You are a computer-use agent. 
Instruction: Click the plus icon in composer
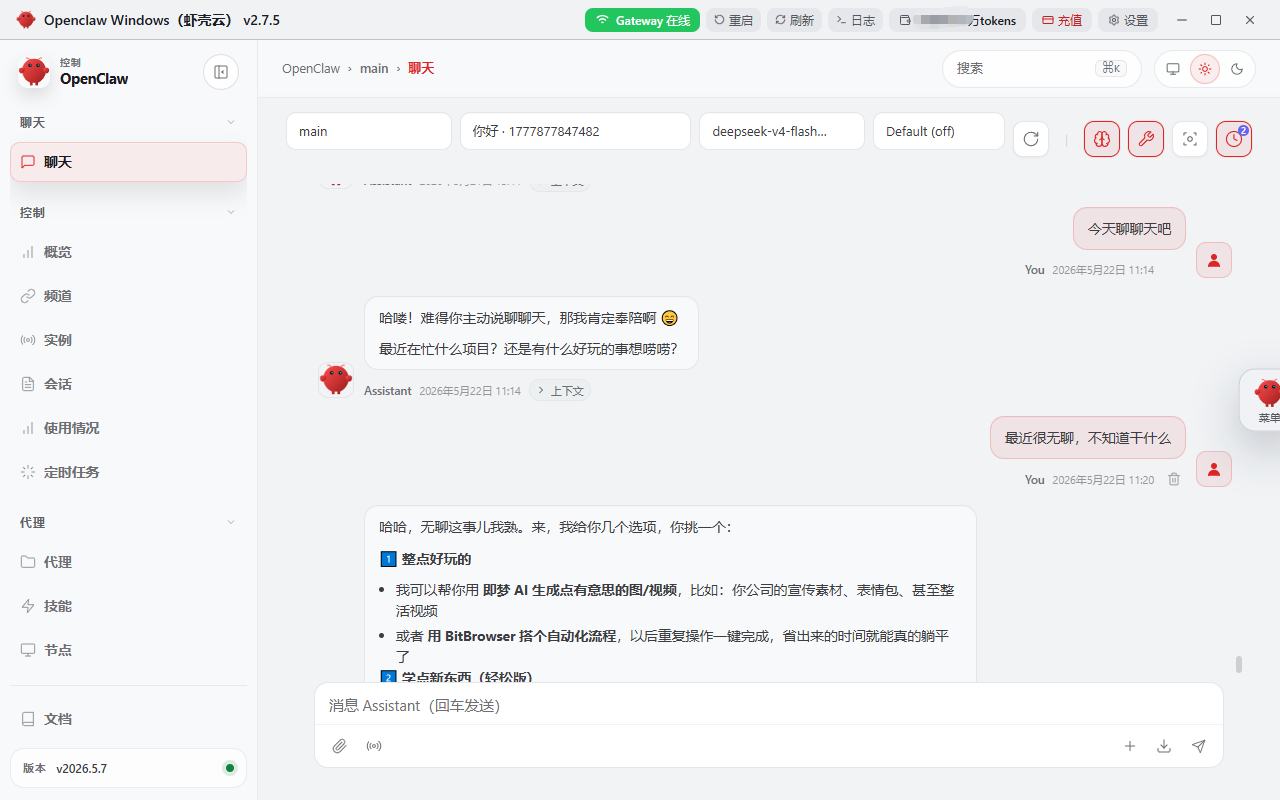coord(1130,746)
